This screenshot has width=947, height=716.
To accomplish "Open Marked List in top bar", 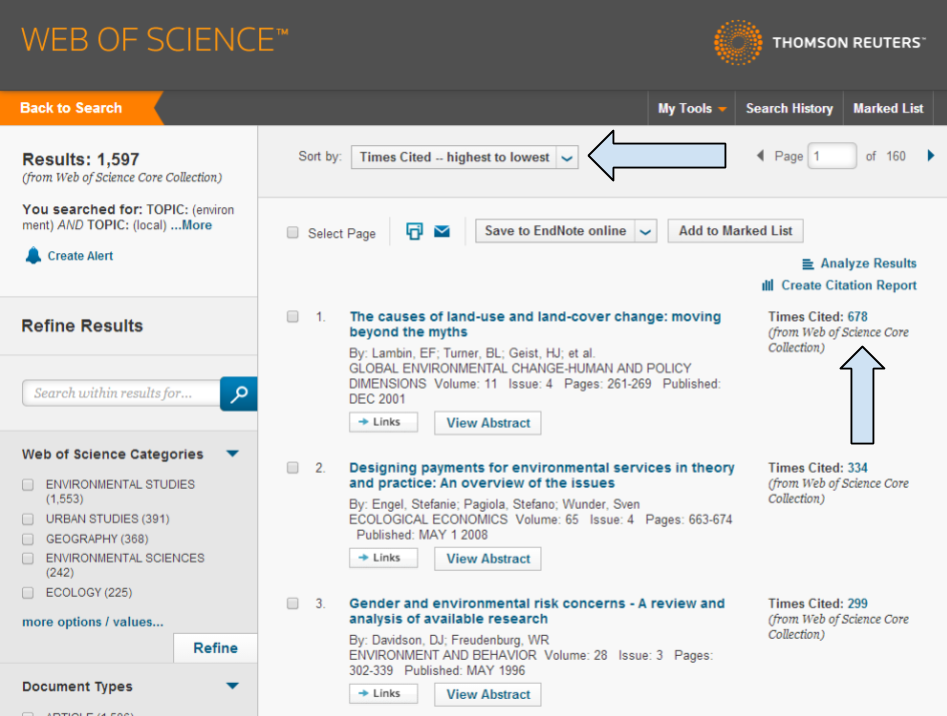I will (888, 108).
